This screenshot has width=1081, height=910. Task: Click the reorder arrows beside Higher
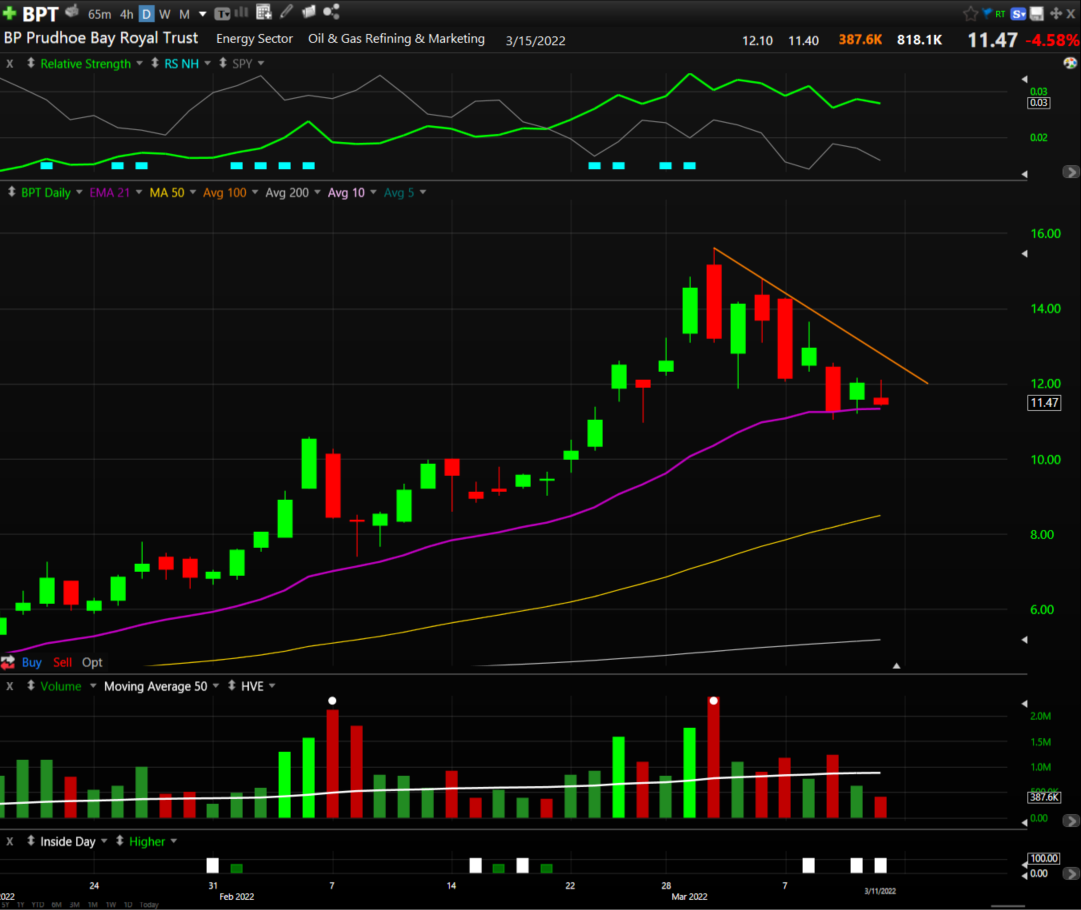click(120, 841)
